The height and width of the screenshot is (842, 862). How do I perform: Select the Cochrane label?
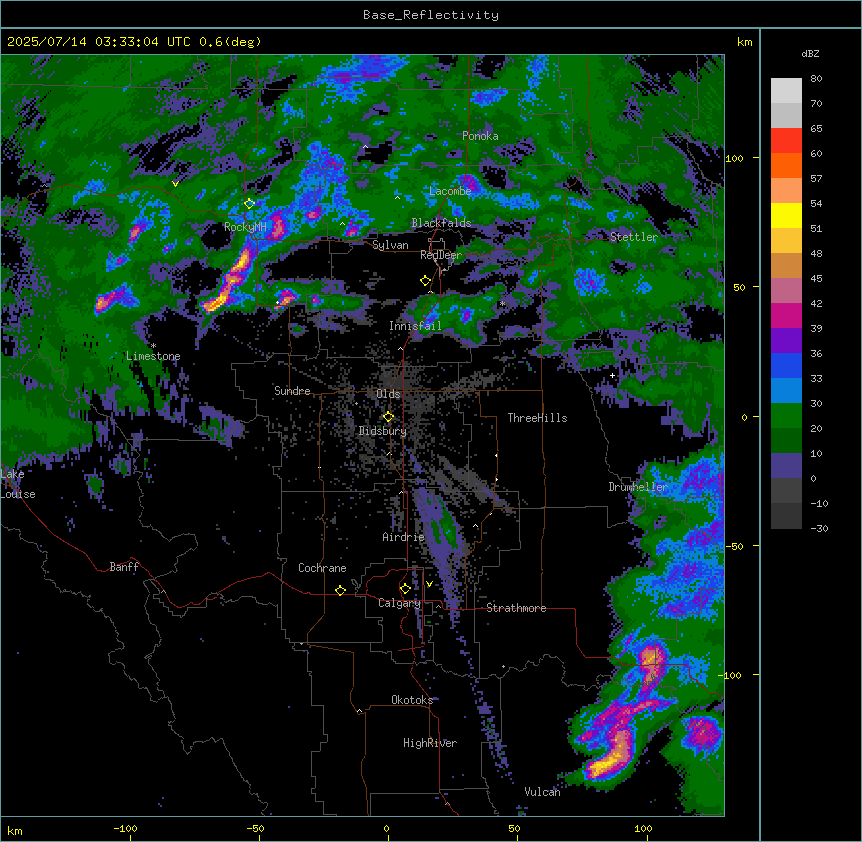coord(322,568)
